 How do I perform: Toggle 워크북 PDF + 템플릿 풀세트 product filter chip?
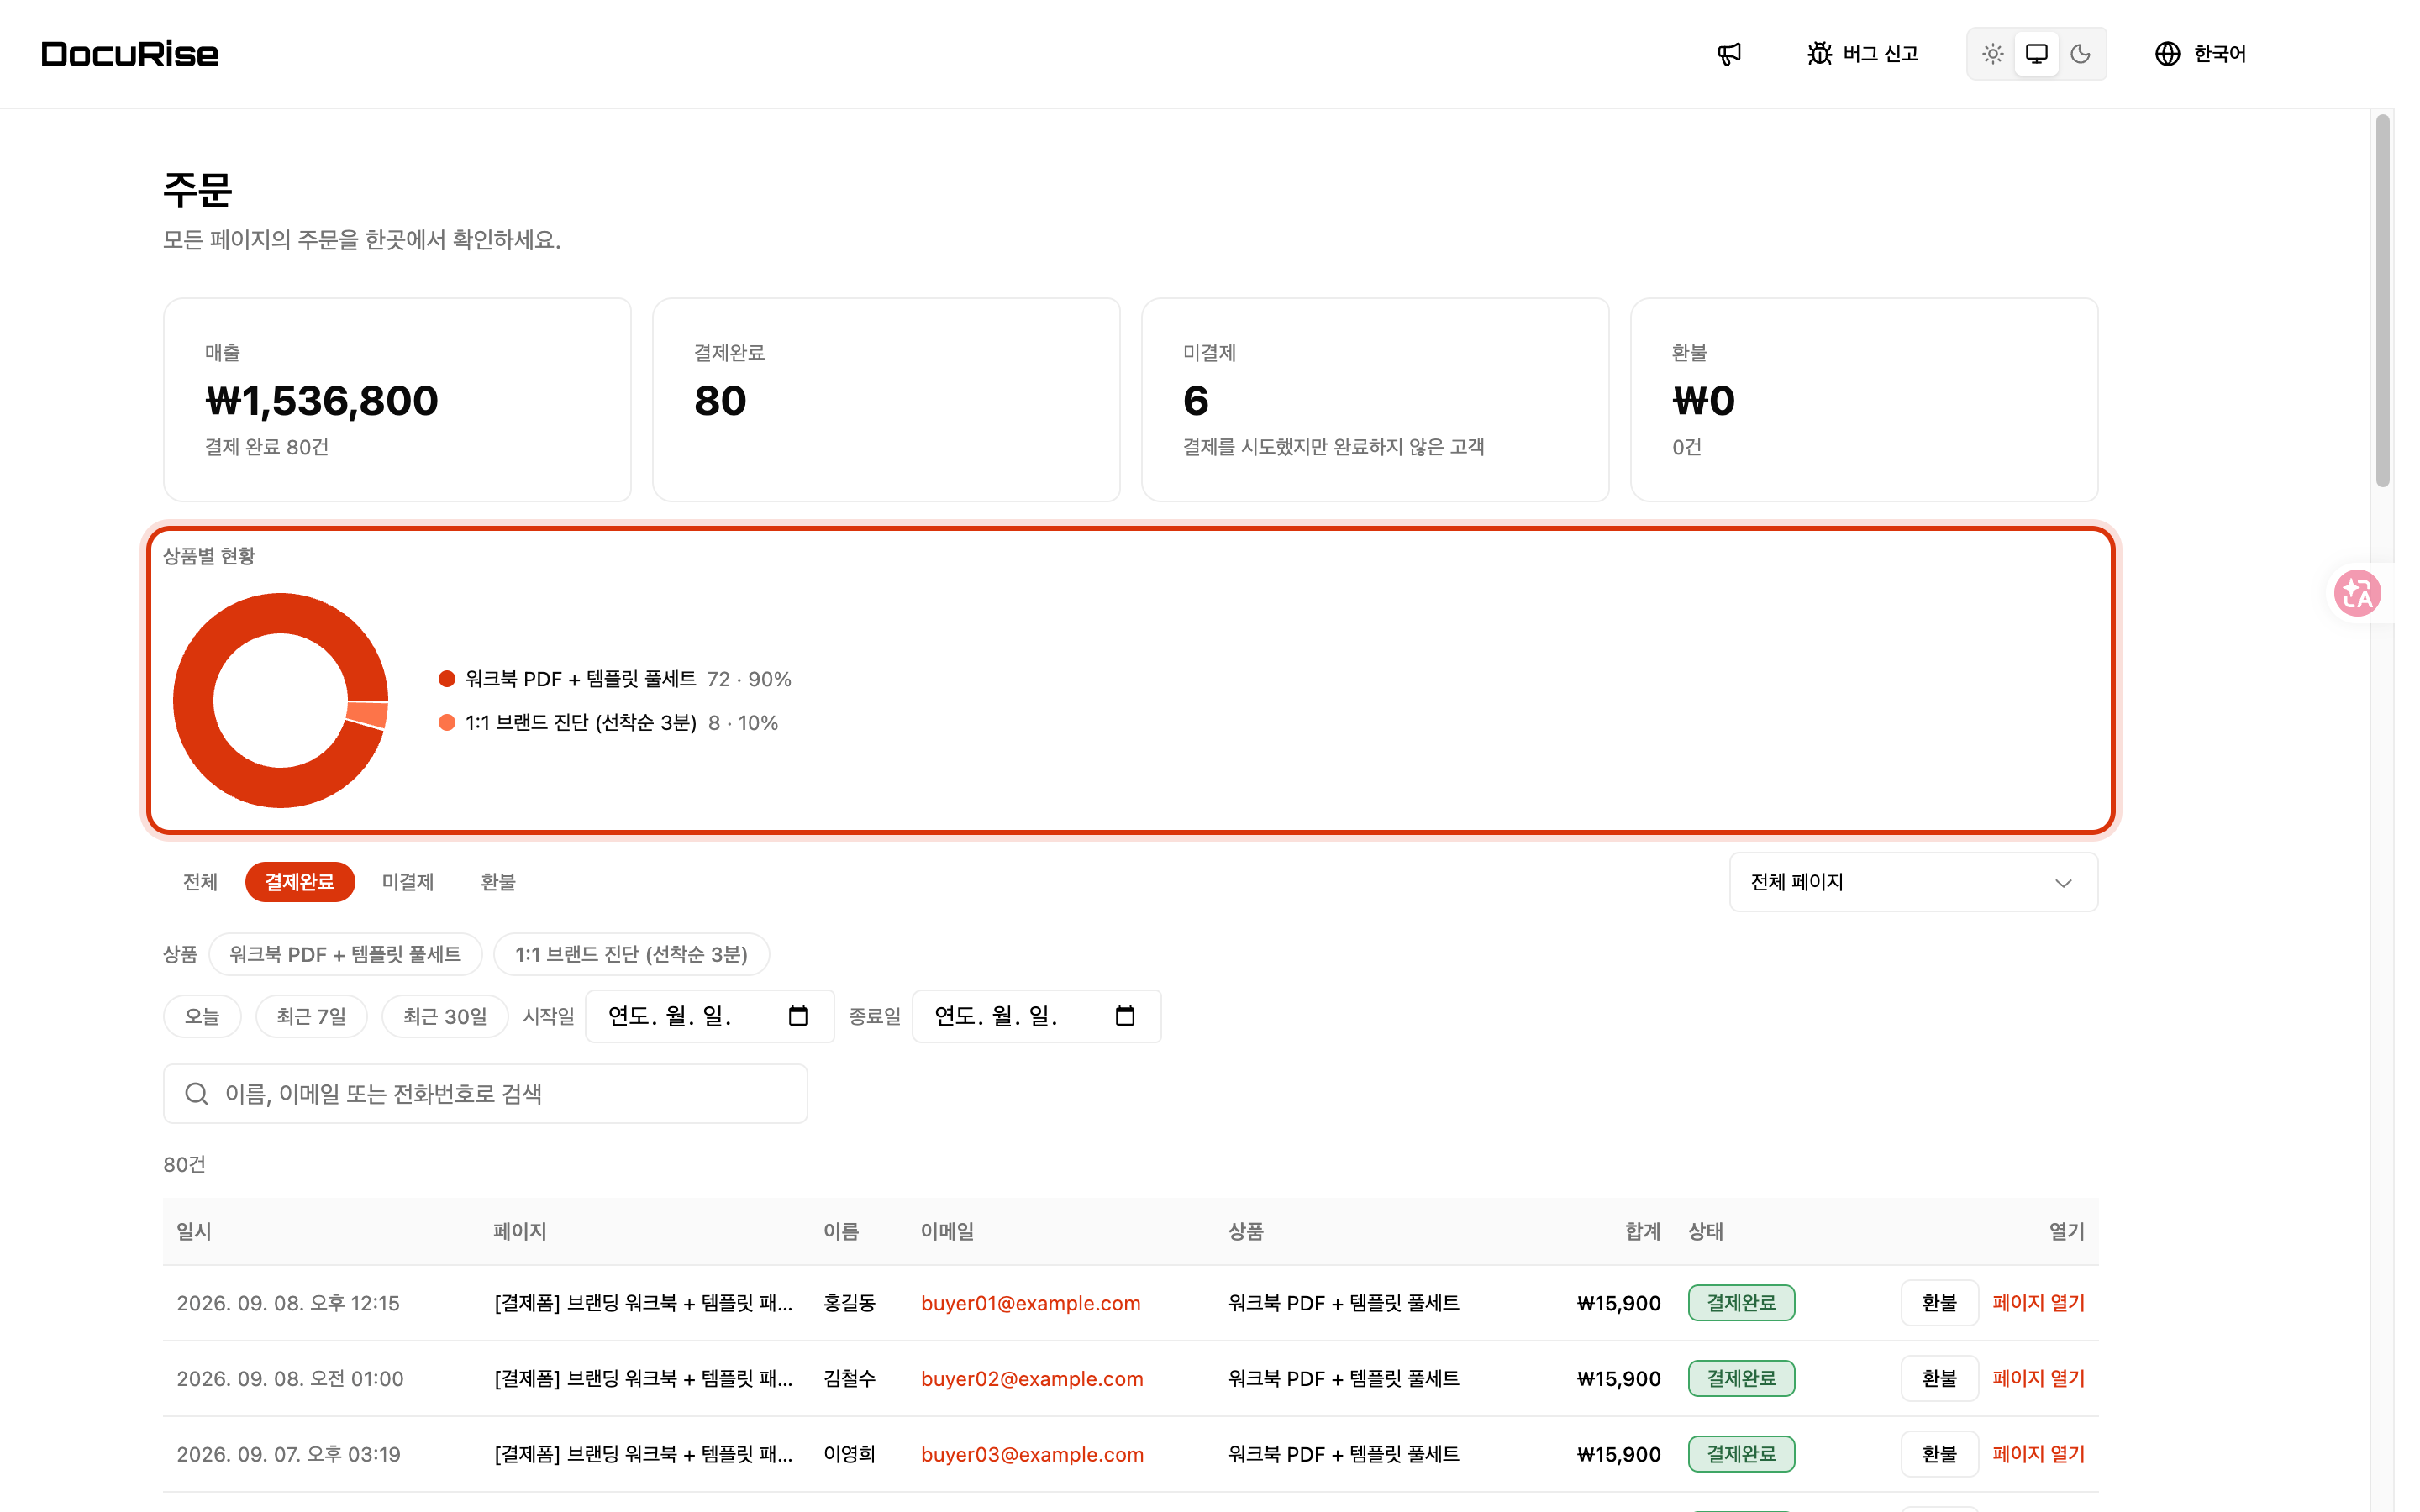coord(345,954)
